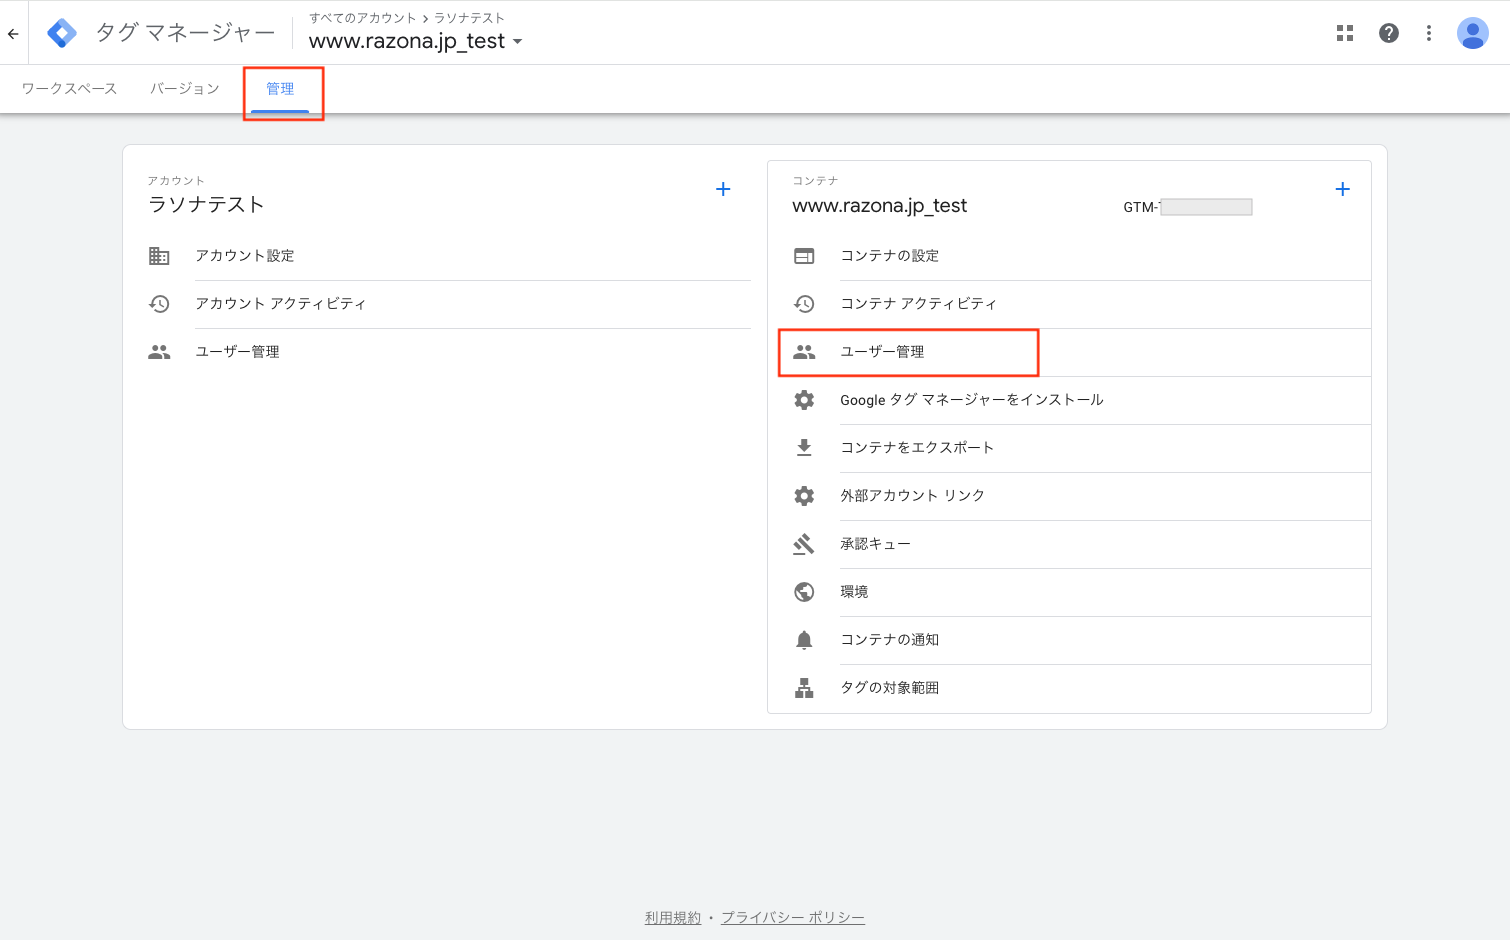Open アカウント設定 link
Screen dimensions: 1510x940
pyautogui.click(x=245, y=256)
